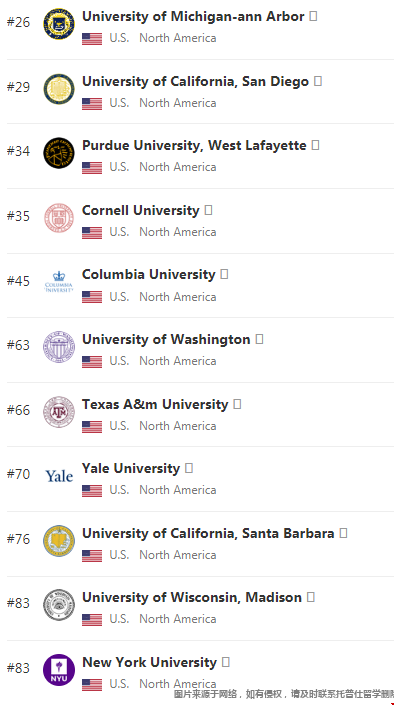Click the University of Washington purple seal
The width and height of the screenshot is (394, 705).
point(59,347)
